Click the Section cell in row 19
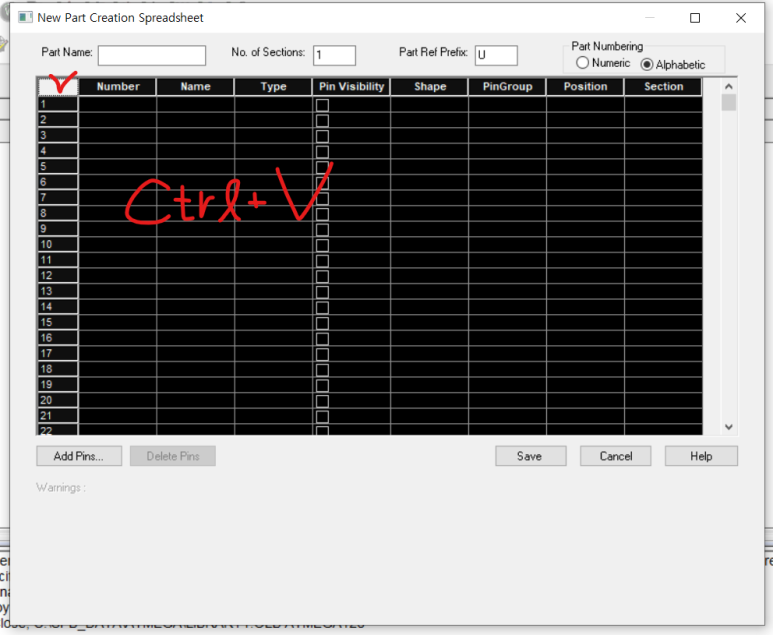The height and width of the screenshot is (635, 773). coord(663,385)
